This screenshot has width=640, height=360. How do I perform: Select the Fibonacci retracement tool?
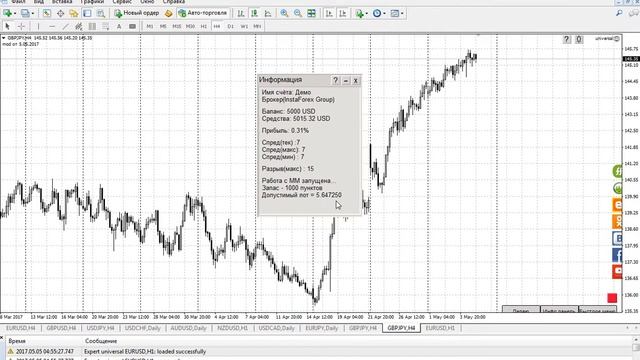92,26
